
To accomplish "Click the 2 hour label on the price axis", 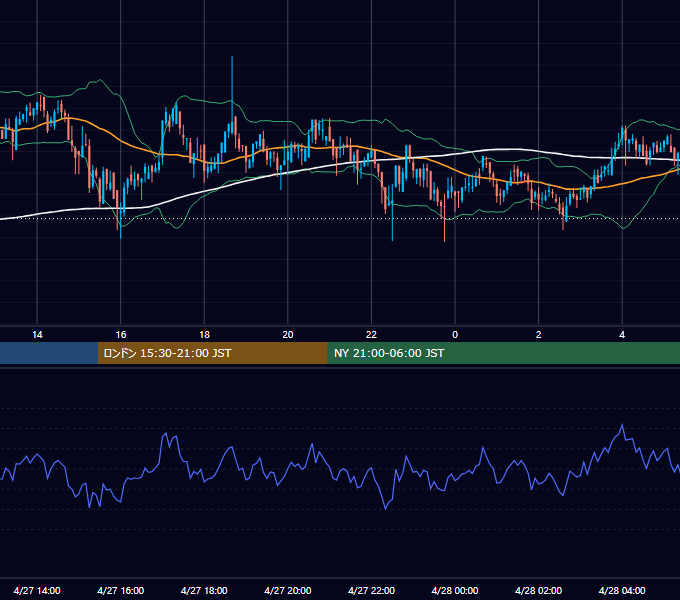I will (538, 335).
